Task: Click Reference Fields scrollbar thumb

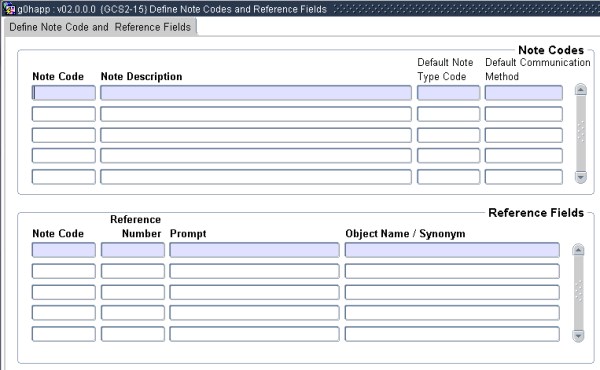Action: click(578, 293)
